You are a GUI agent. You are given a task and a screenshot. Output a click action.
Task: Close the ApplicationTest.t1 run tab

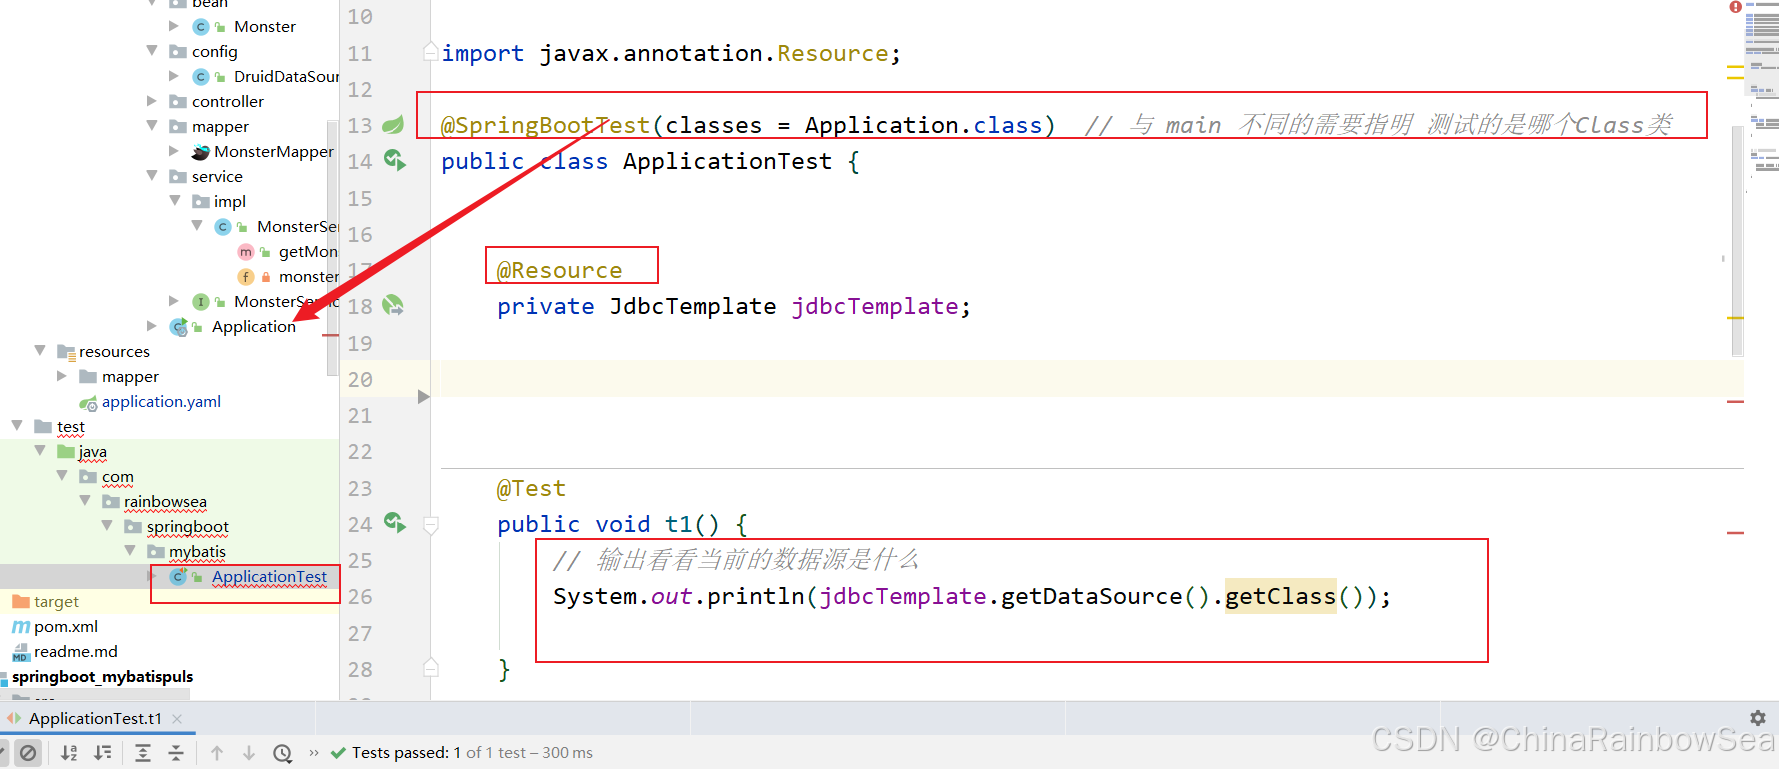pyautogui.click(x=177, y=718)
